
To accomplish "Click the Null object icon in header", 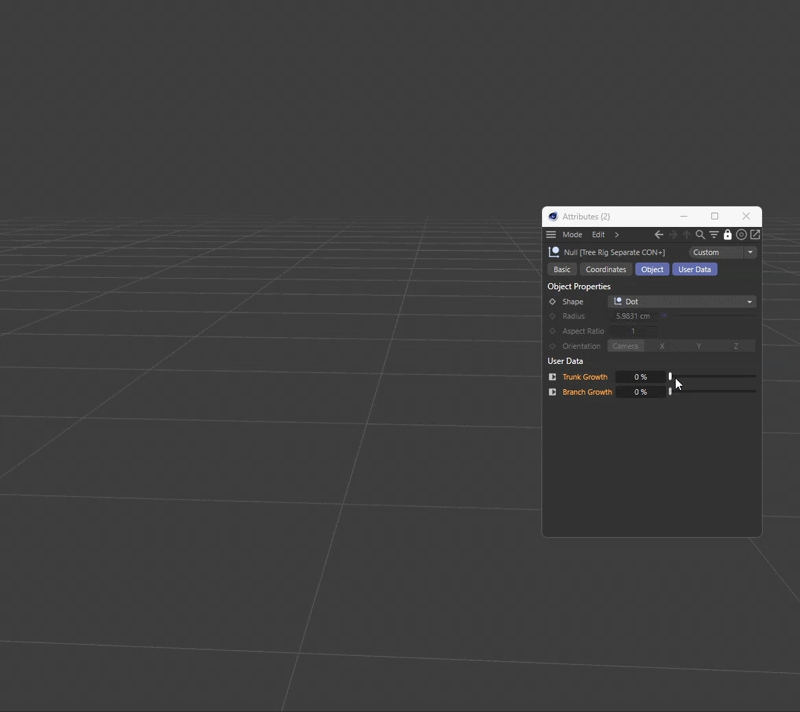I will pos(554,252).
